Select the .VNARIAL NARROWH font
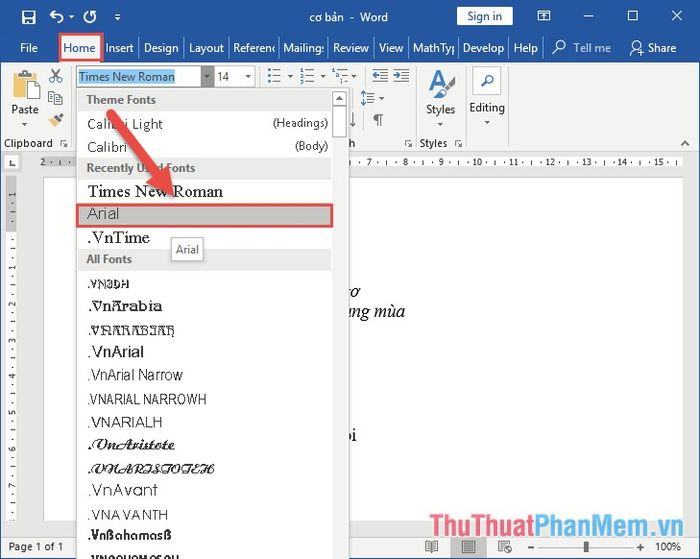700x559 pixels. (x=204, y=399)
